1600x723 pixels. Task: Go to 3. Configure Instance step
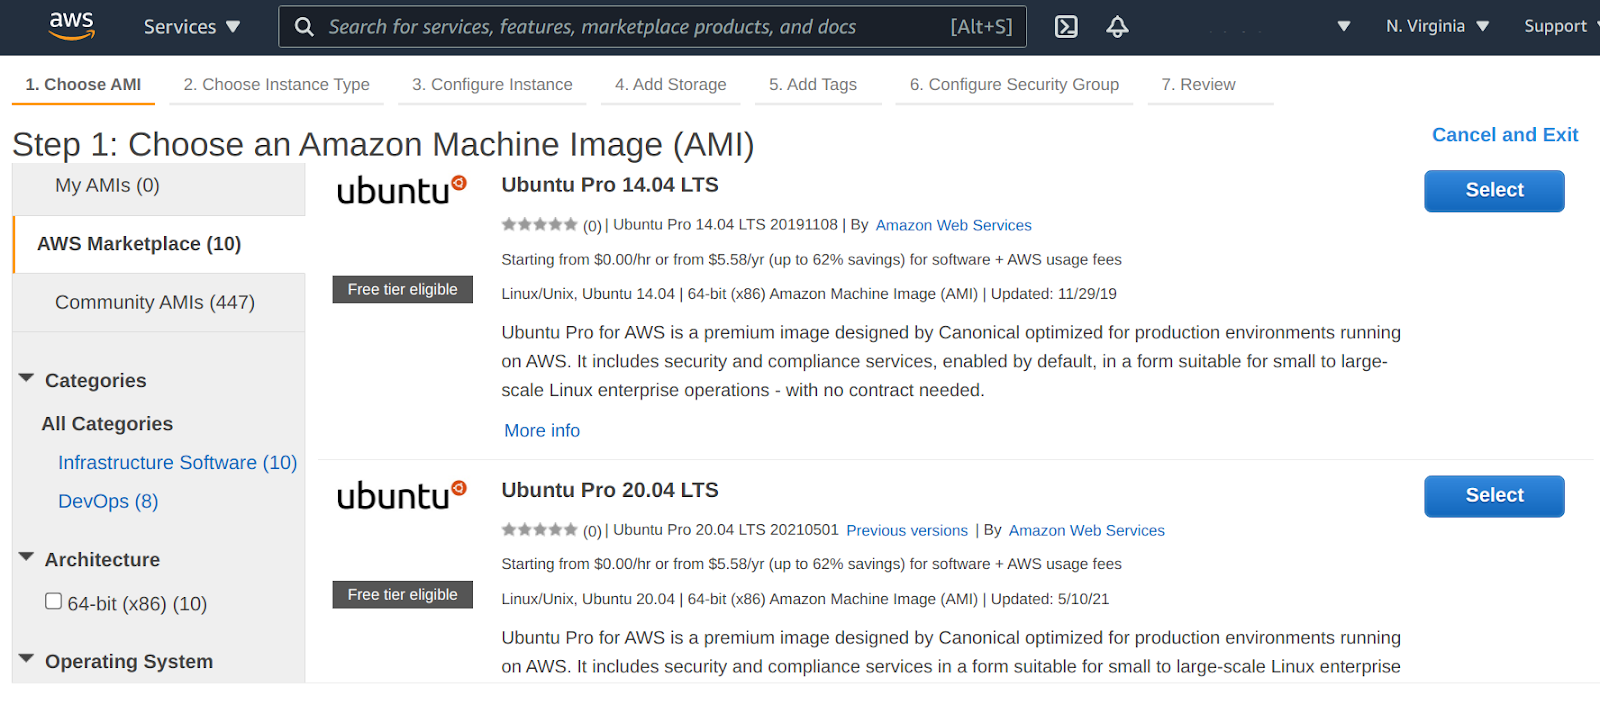(492, 85)
